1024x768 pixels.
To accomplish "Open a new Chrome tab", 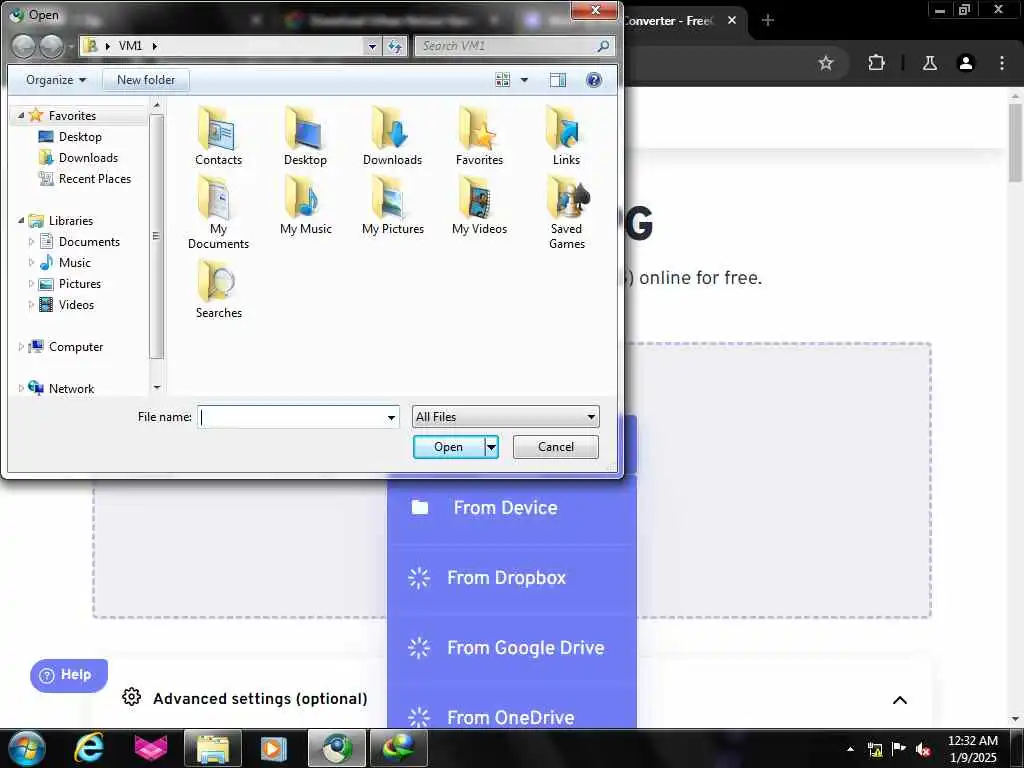I will pyautogui.click(x=768, y=21).
